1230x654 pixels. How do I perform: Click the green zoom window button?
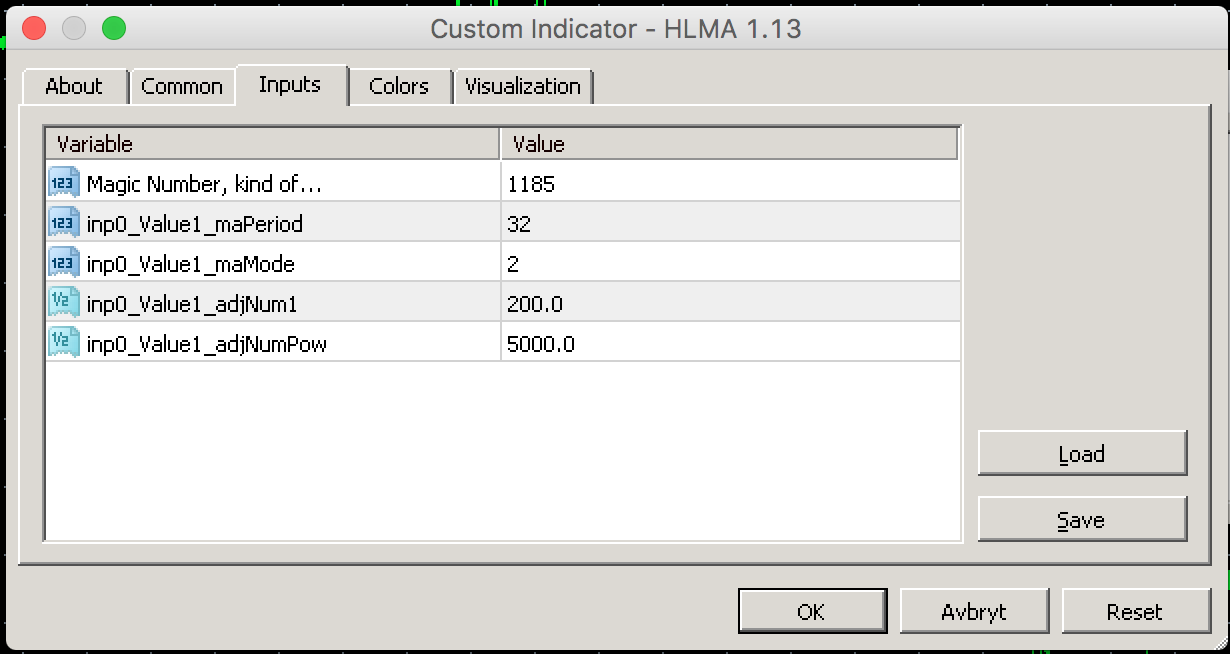[x=114, y=28]
